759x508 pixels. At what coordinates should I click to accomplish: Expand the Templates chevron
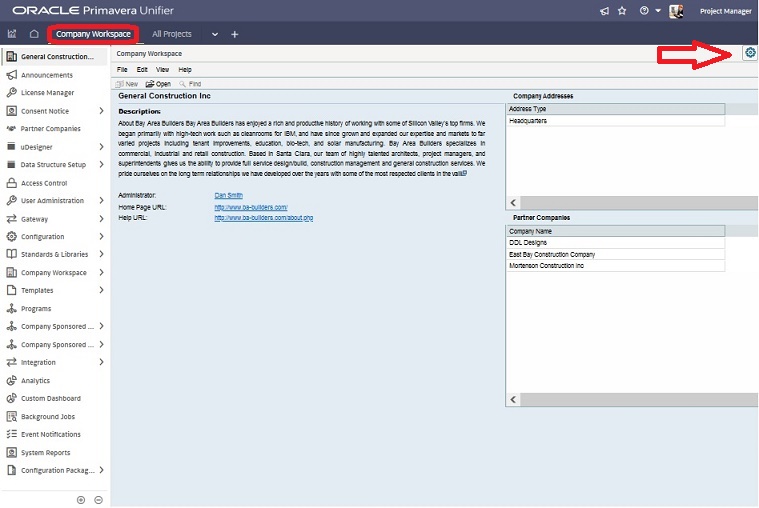101,290
